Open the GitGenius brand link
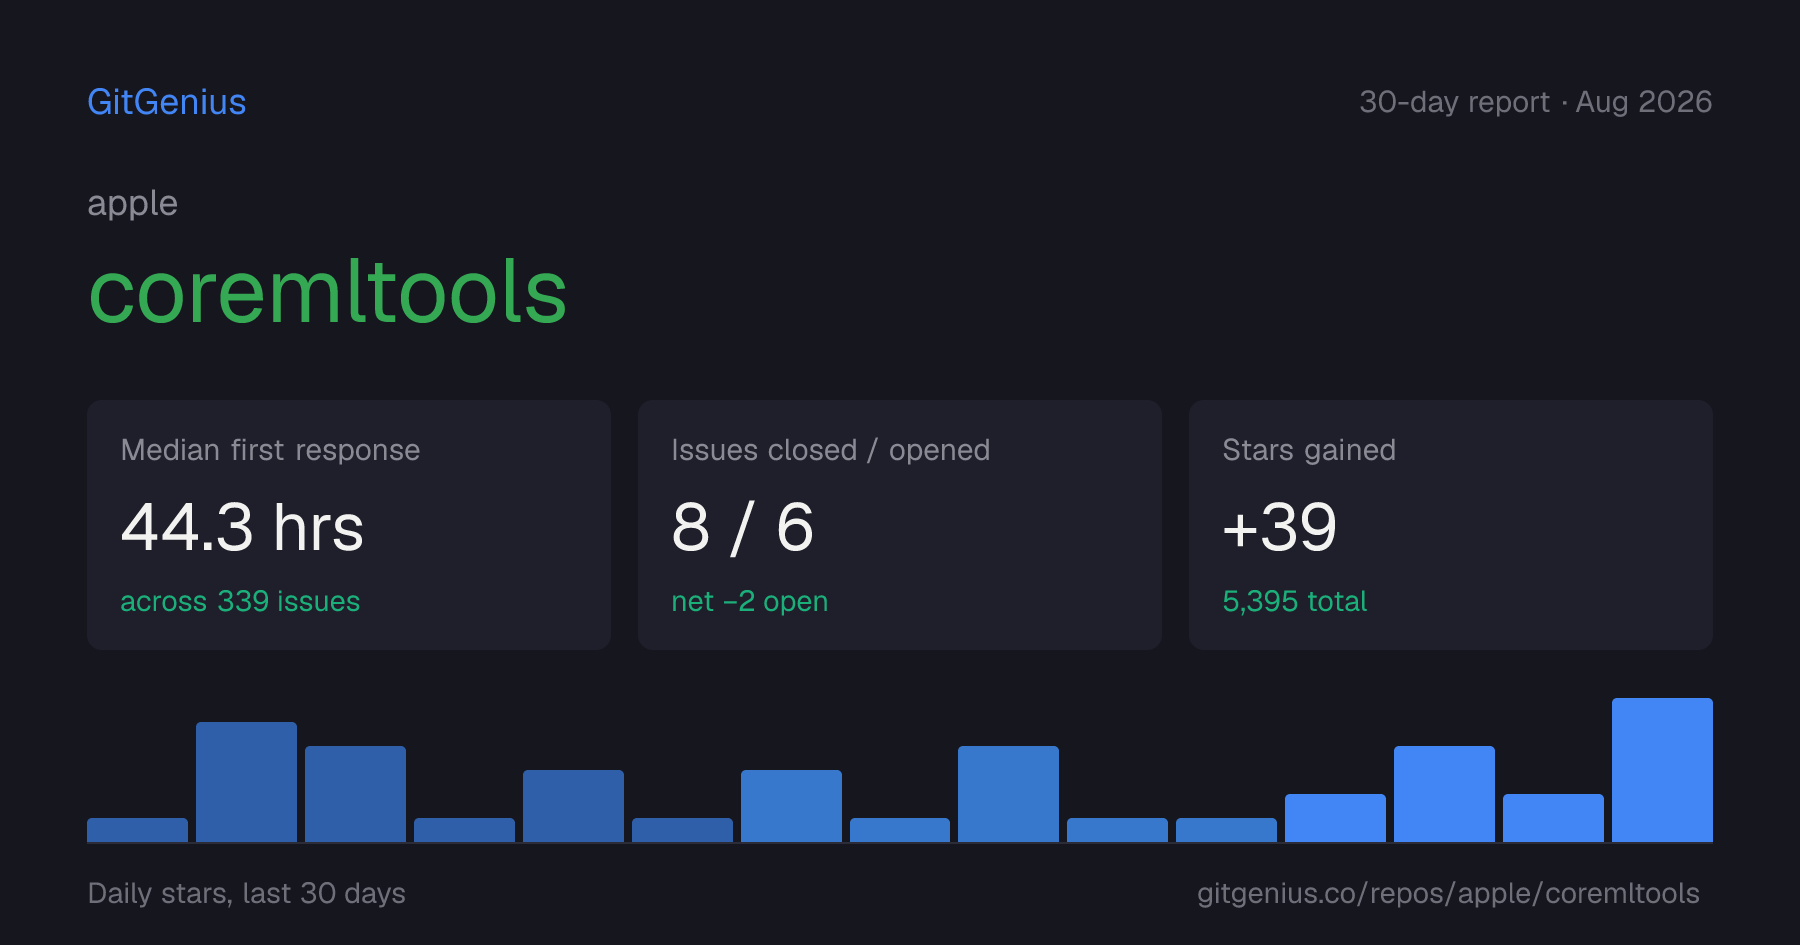Image resolution: width=1800 pixels, height=945 pixels. pyautogui.click(x=167, y=102)
